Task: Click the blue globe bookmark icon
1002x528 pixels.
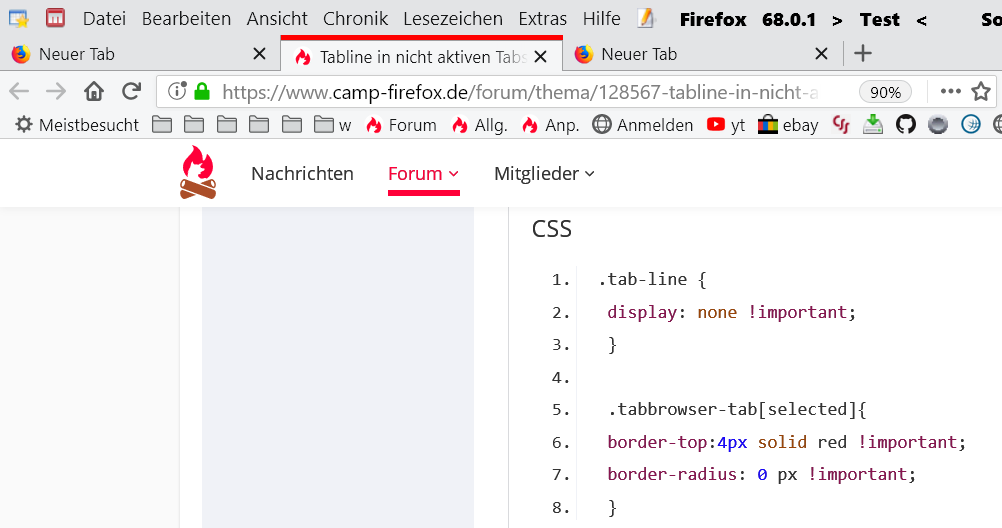Action: pyautogui.click(x=970, y=124)
